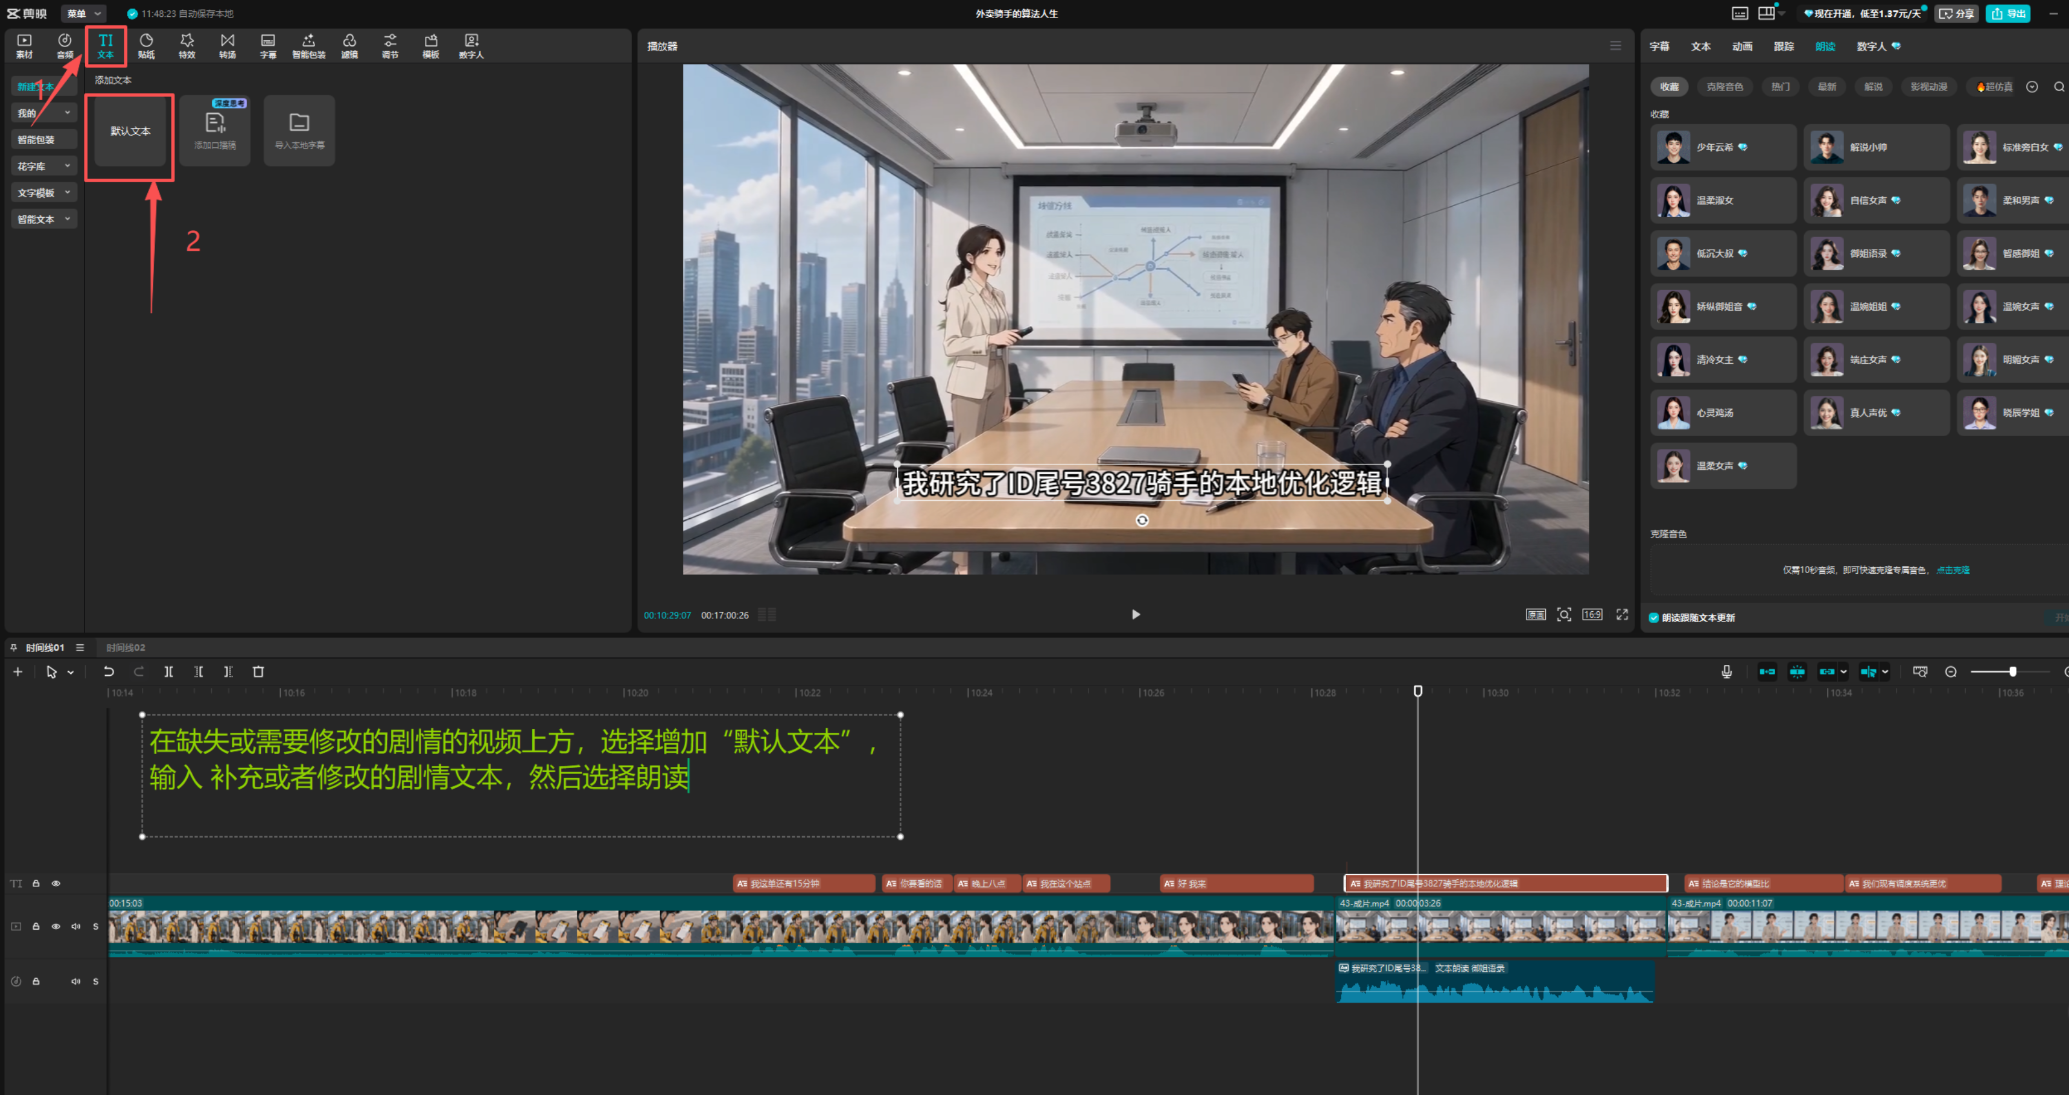Open the 转场 transitions panel
The image size is (2069, 1095).
click(228, 46)
